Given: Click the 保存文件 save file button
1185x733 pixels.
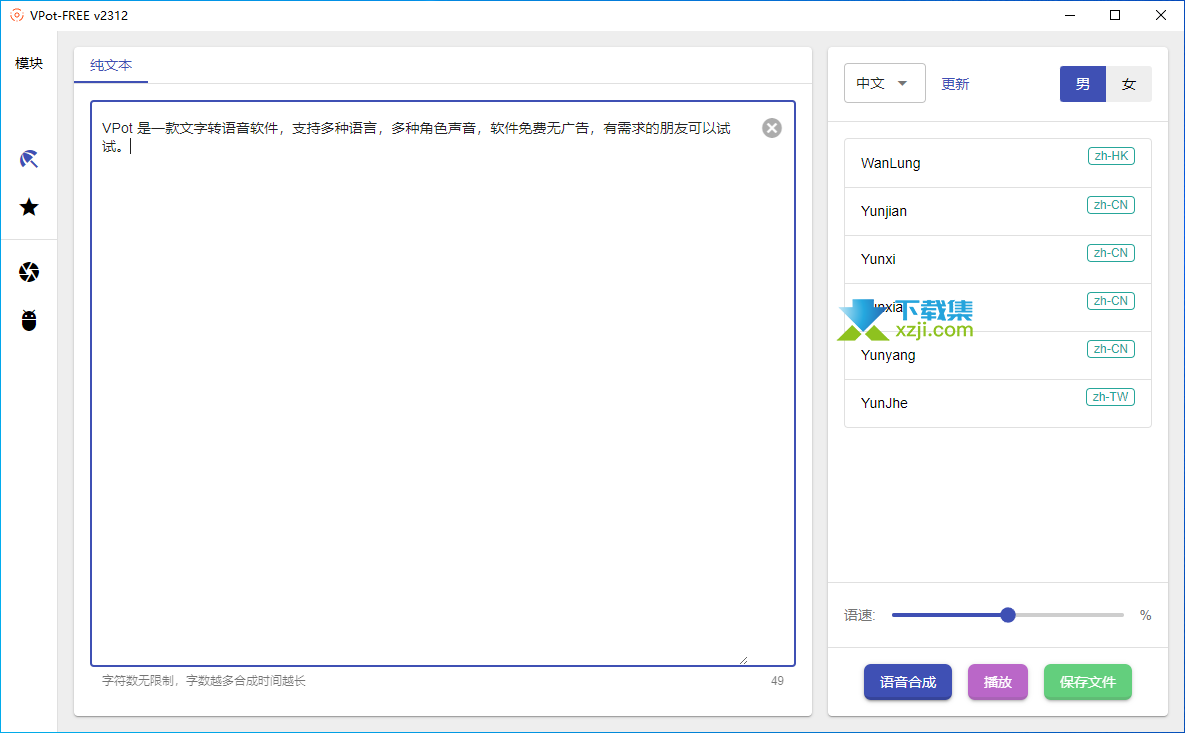Looking at the screenshot, I should tap(1088, 682).
